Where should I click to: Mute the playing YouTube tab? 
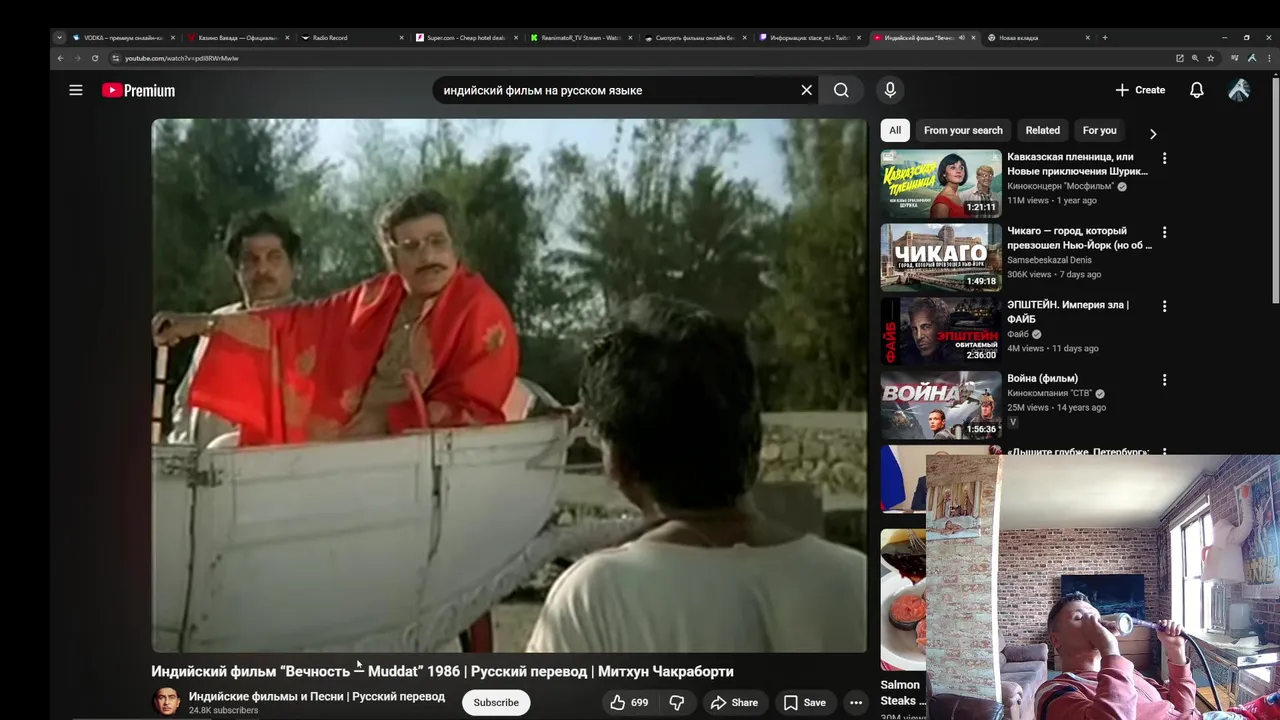point(961,38)
